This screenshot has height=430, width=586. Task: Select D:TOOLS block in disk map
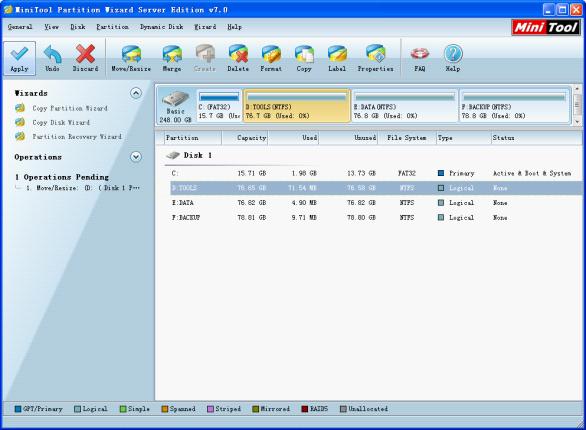[x=297, y=106]
